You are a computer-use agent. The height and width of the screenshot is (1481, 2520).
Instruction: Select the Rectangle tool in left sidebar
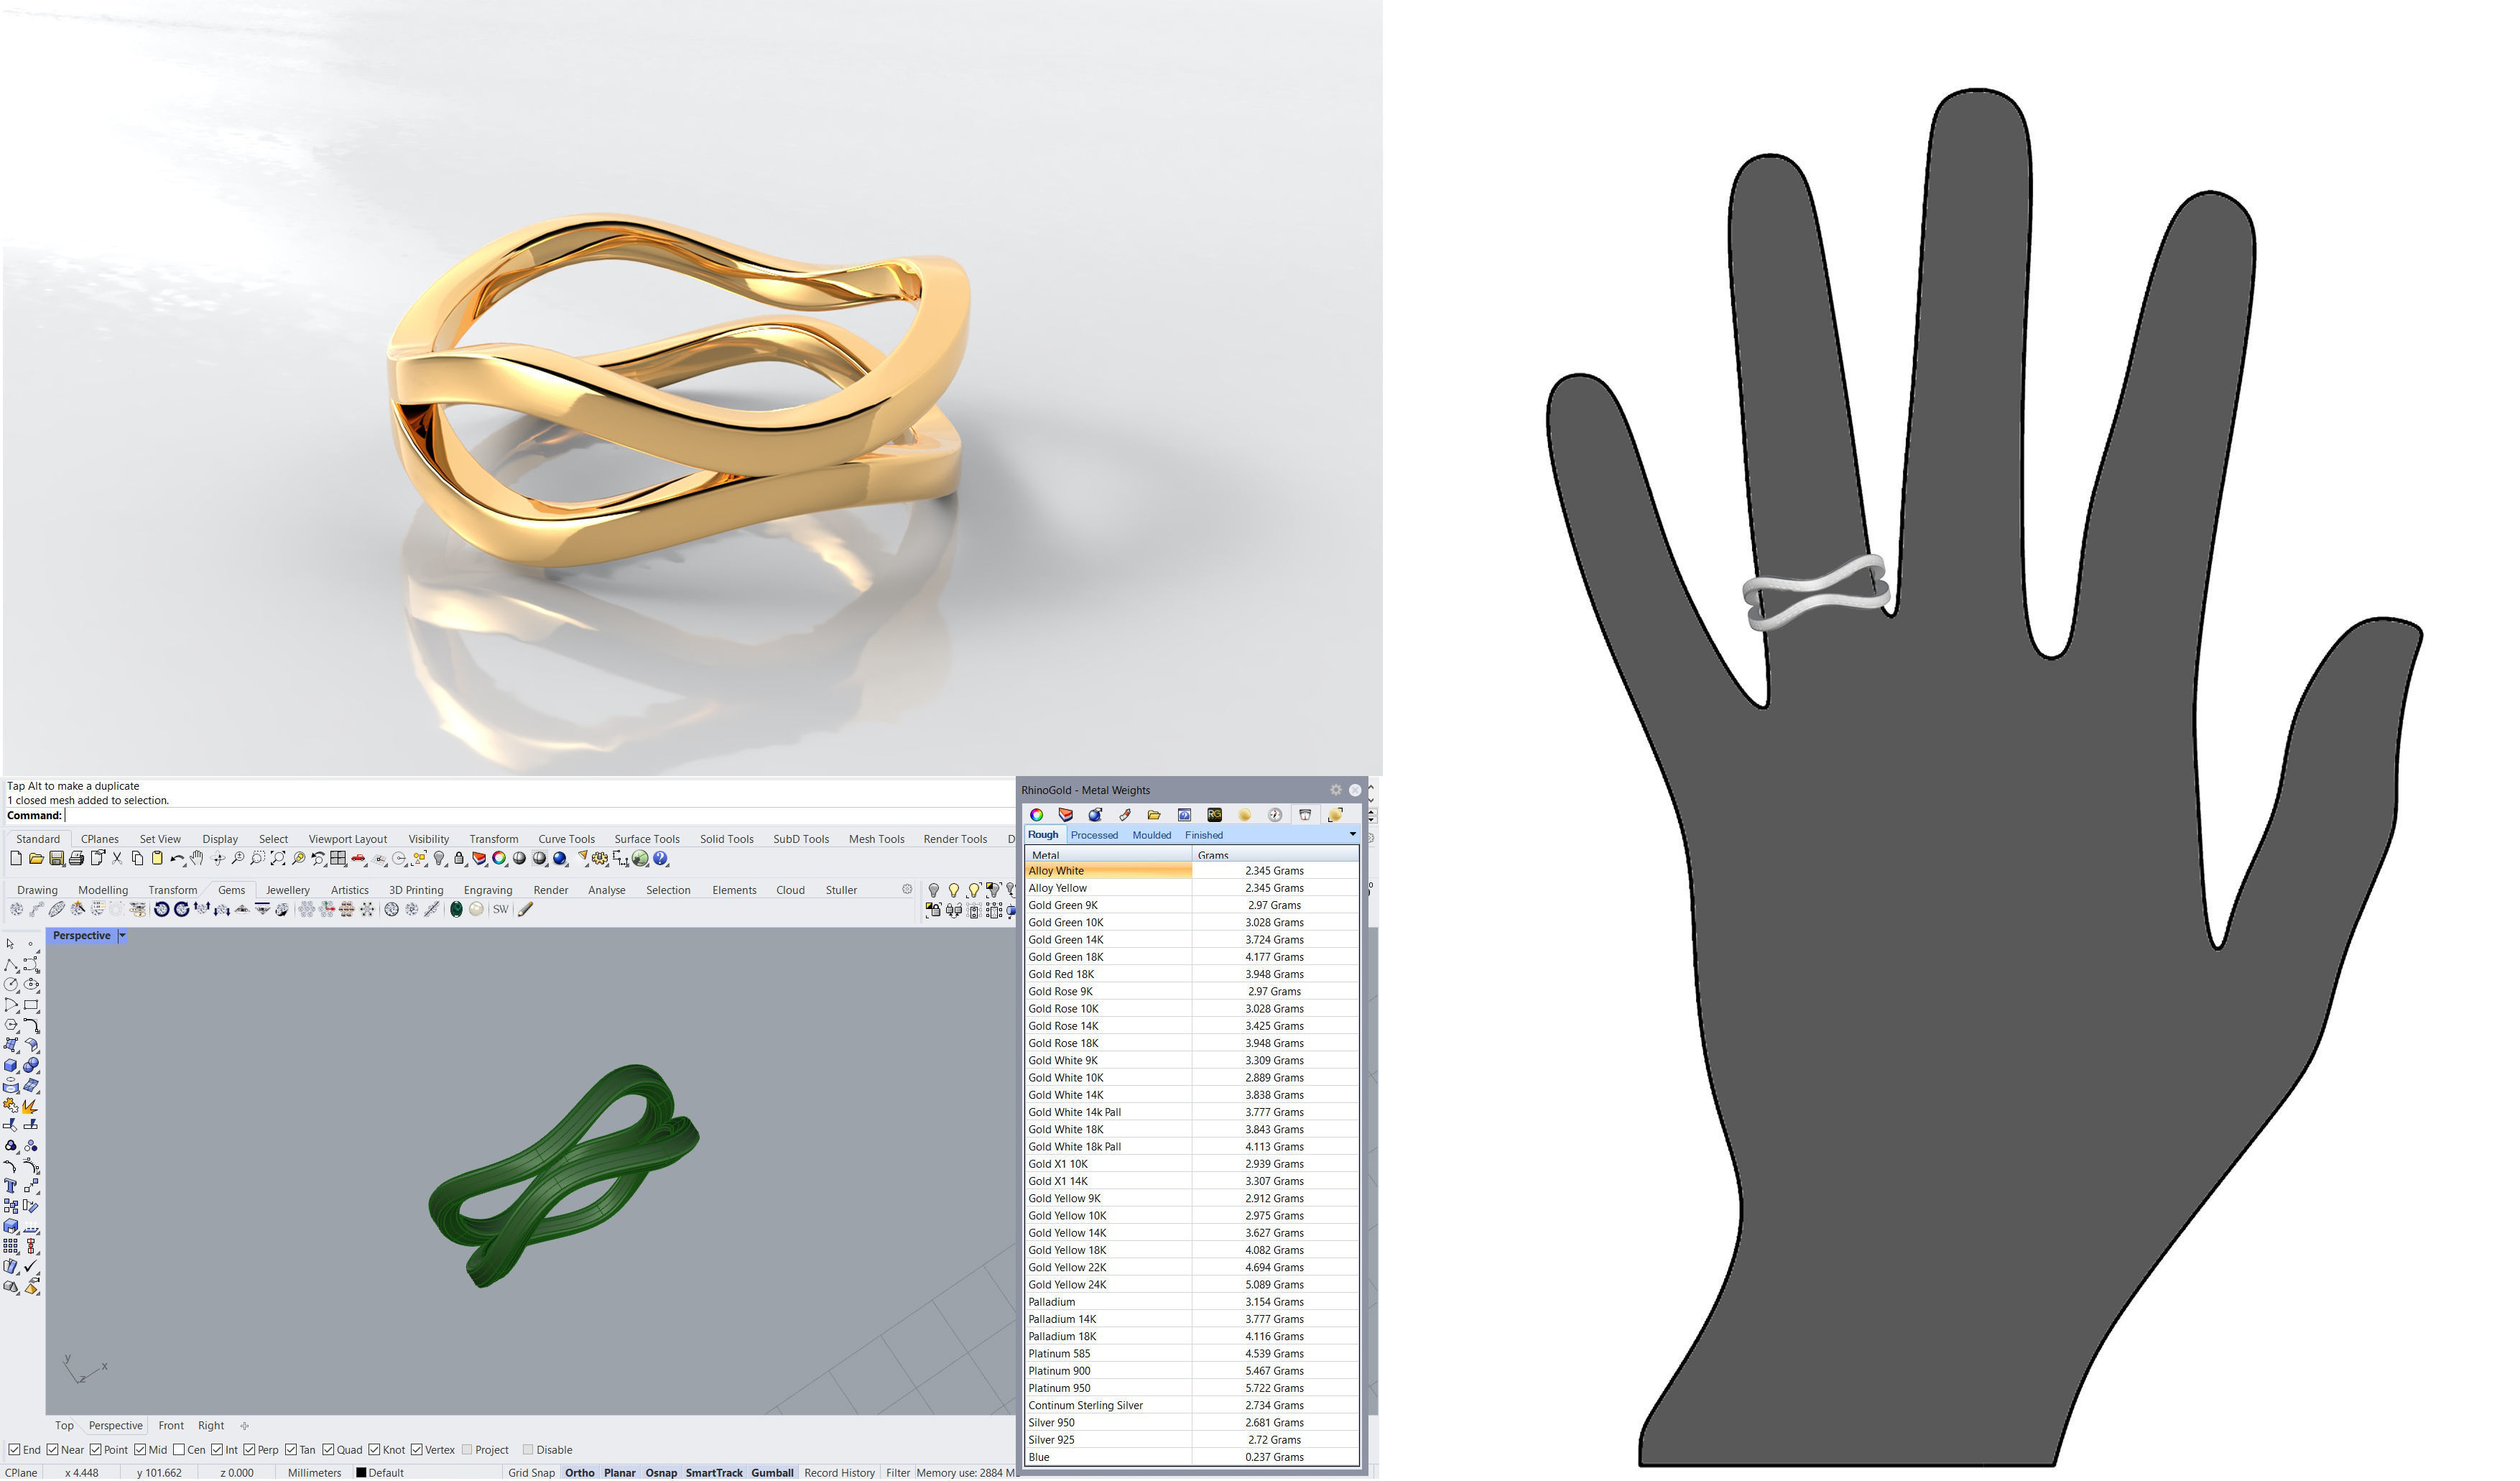tap(31, 1005)
